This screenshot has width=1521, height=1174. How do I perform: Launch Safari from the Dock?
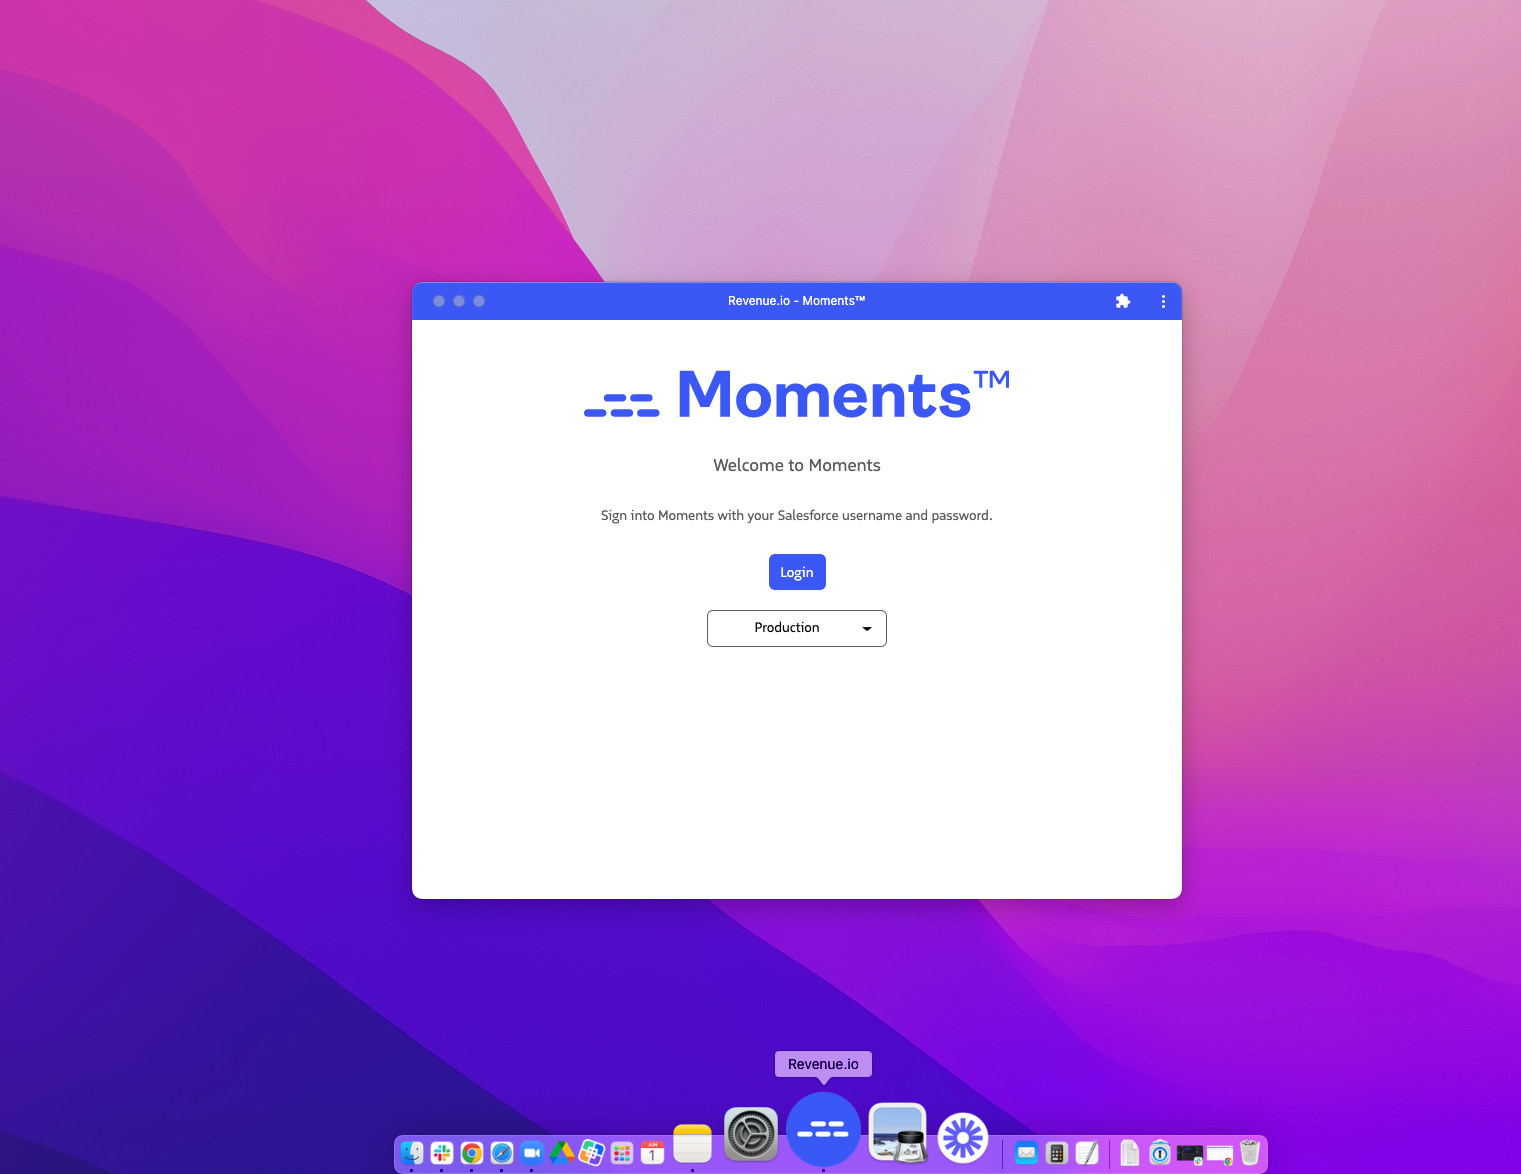[x=502, y=1153]
